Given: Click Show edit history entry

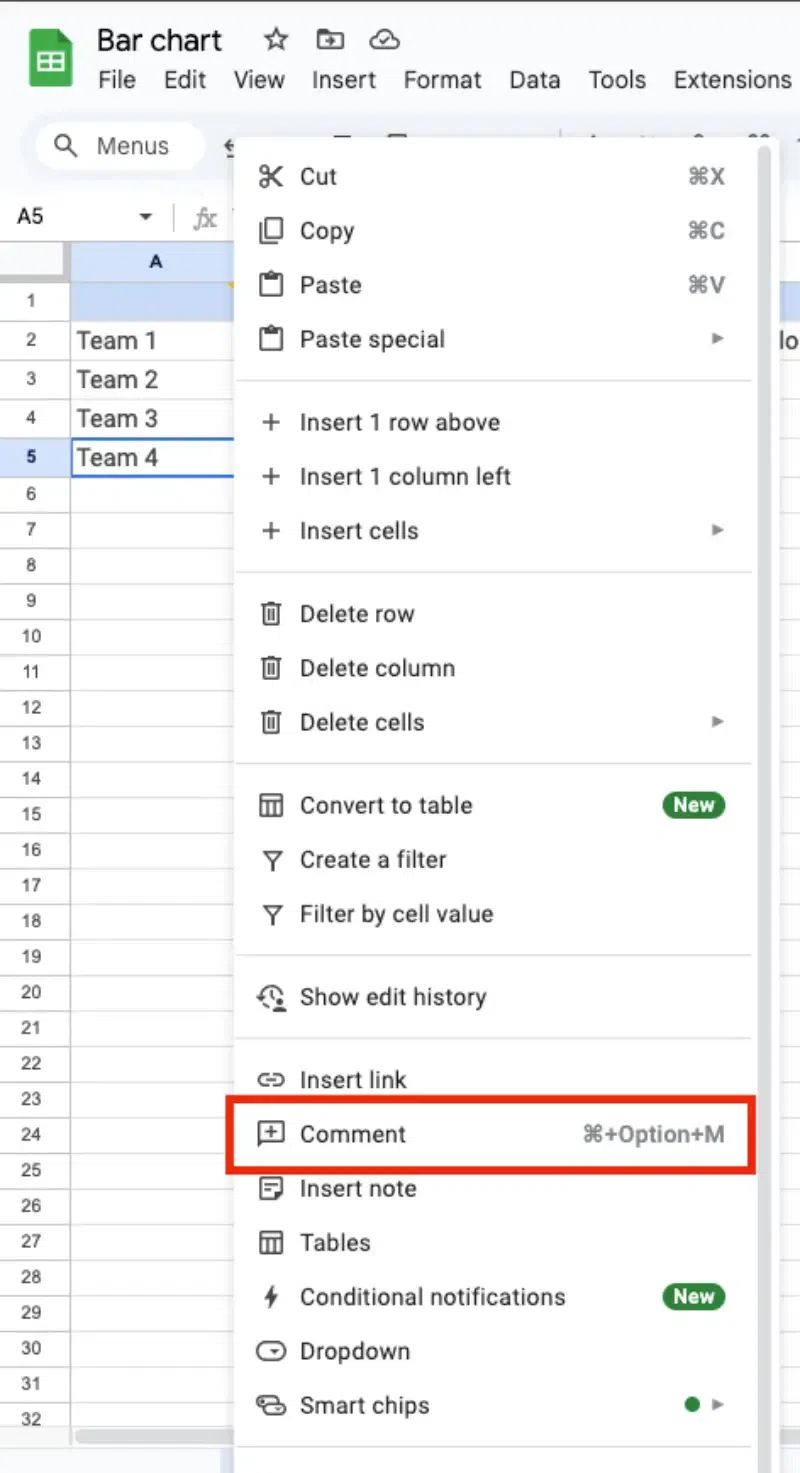Looking at the screenshot, I should point(392,997).
